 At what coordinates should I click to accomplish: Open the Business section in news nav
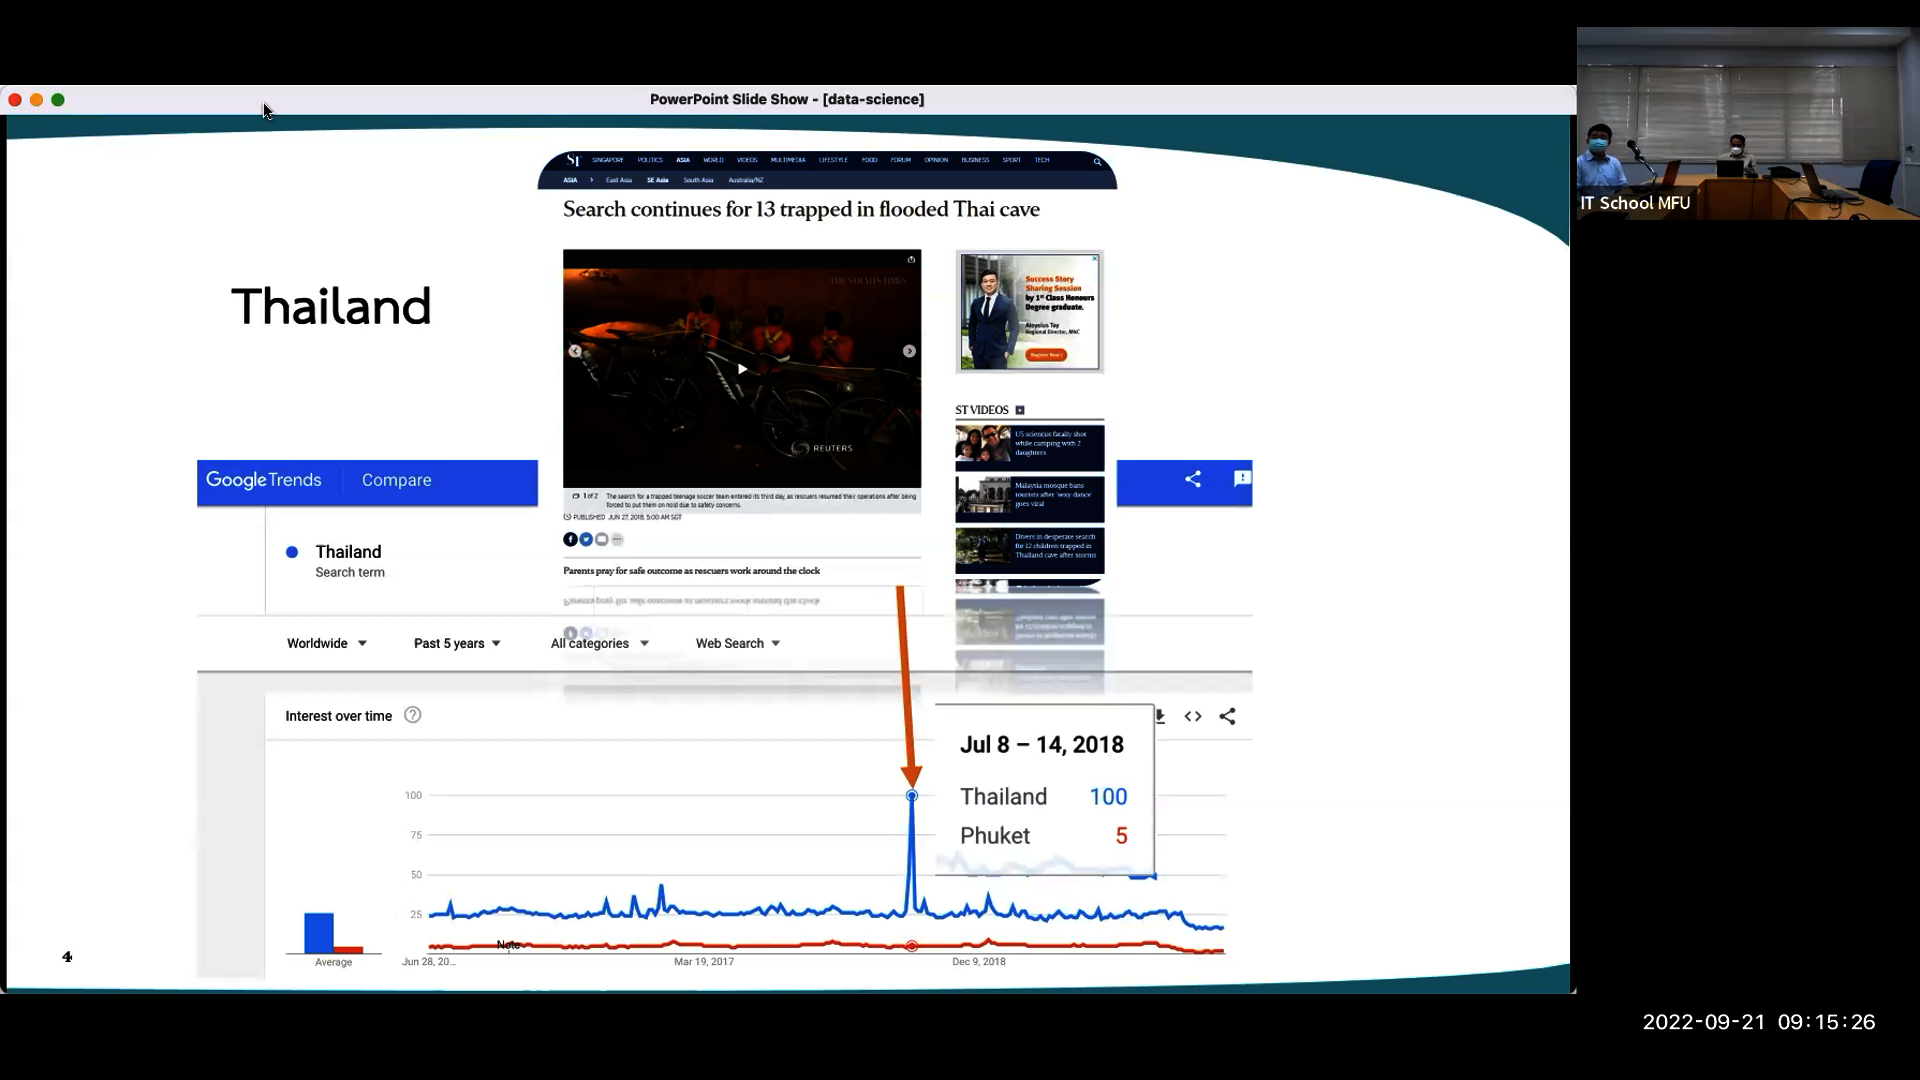point(975,160)
